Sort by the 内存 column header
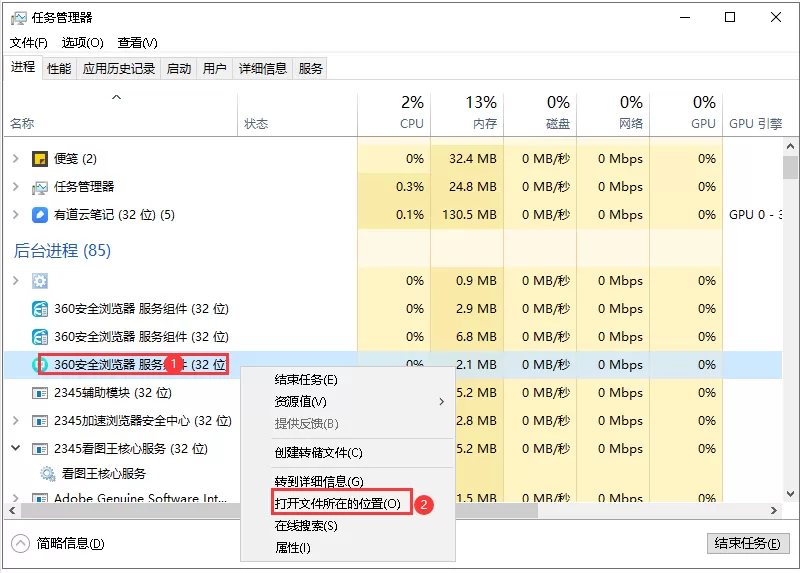802x573 pixels. (467, 114)
